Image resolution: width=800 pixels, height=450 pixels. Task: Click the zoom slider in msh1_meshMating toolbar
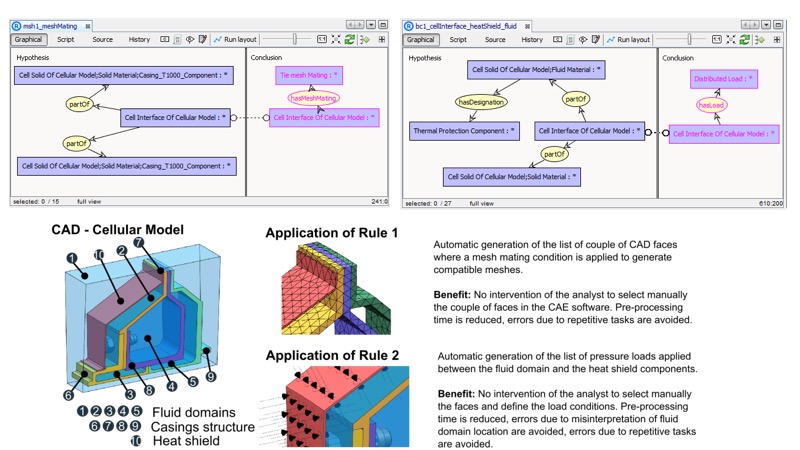tap(294, 40)
